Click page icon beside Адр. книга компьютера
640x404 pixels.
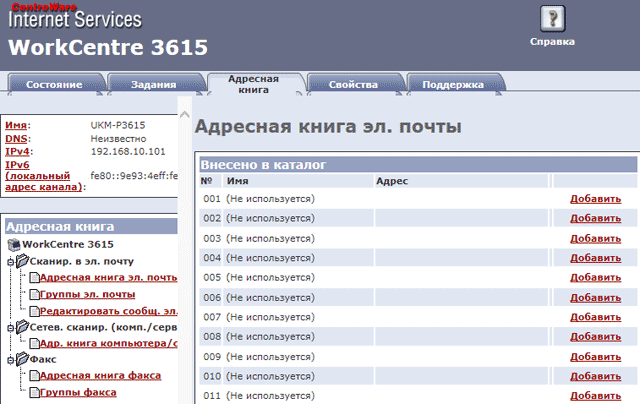(34, 344)
